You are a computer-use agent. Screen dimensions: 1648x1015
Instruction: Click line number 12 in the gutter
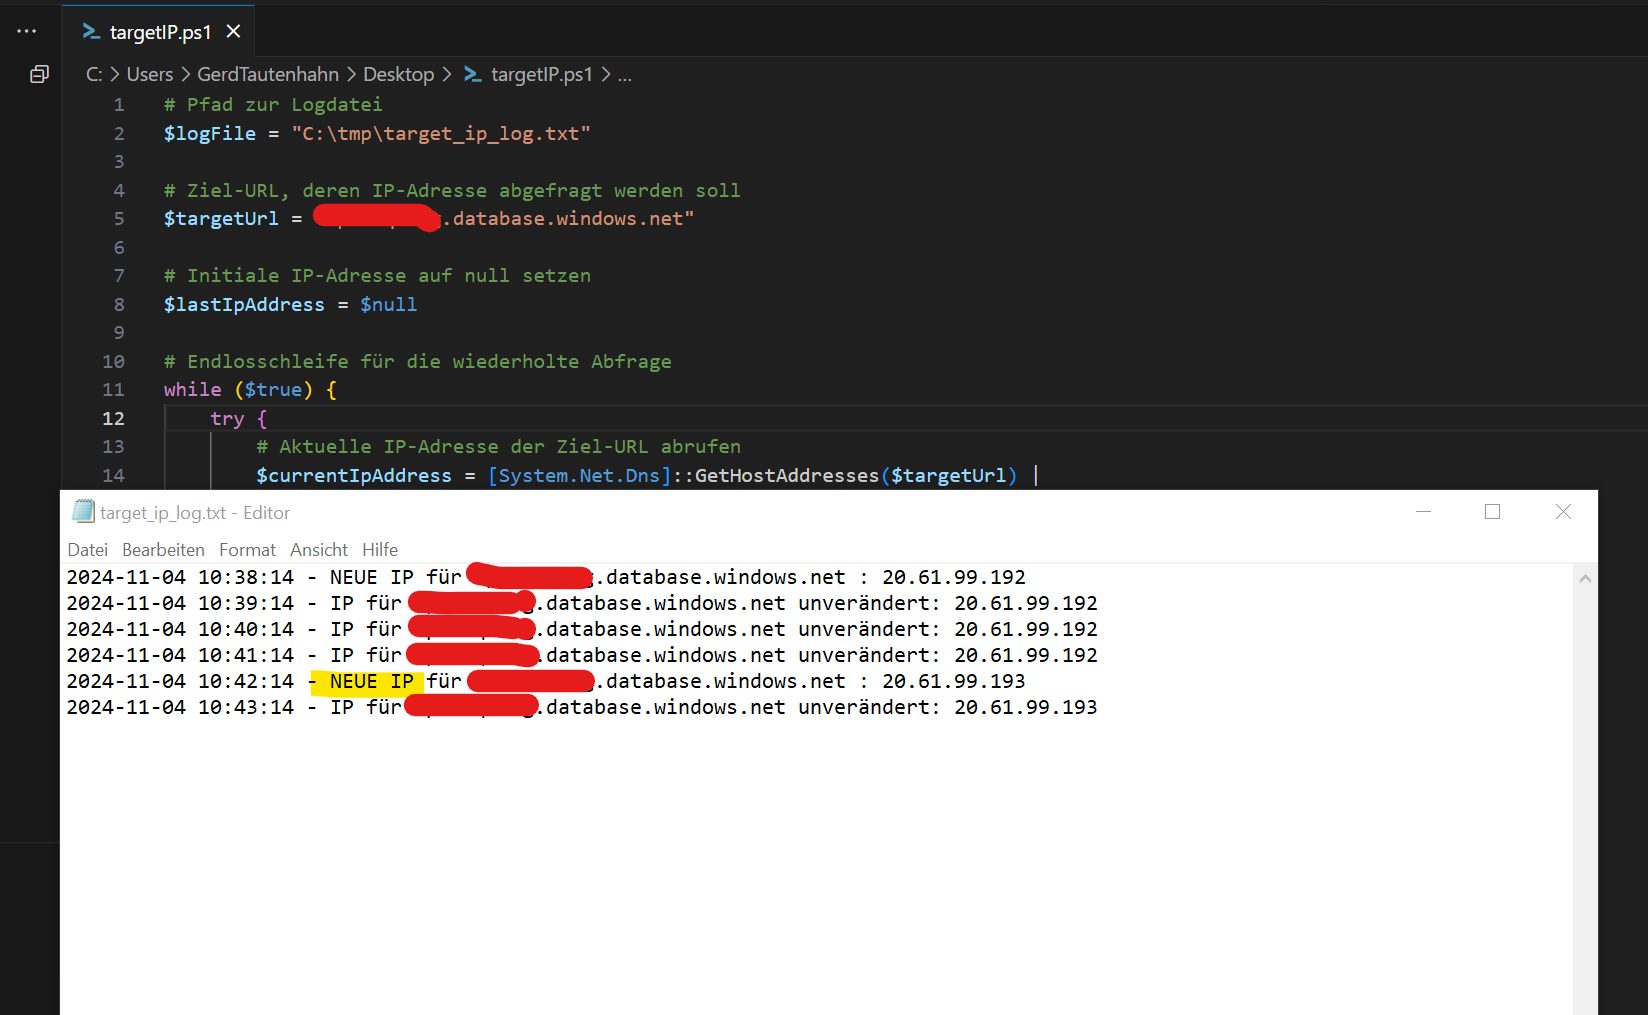tap(113, 419)
